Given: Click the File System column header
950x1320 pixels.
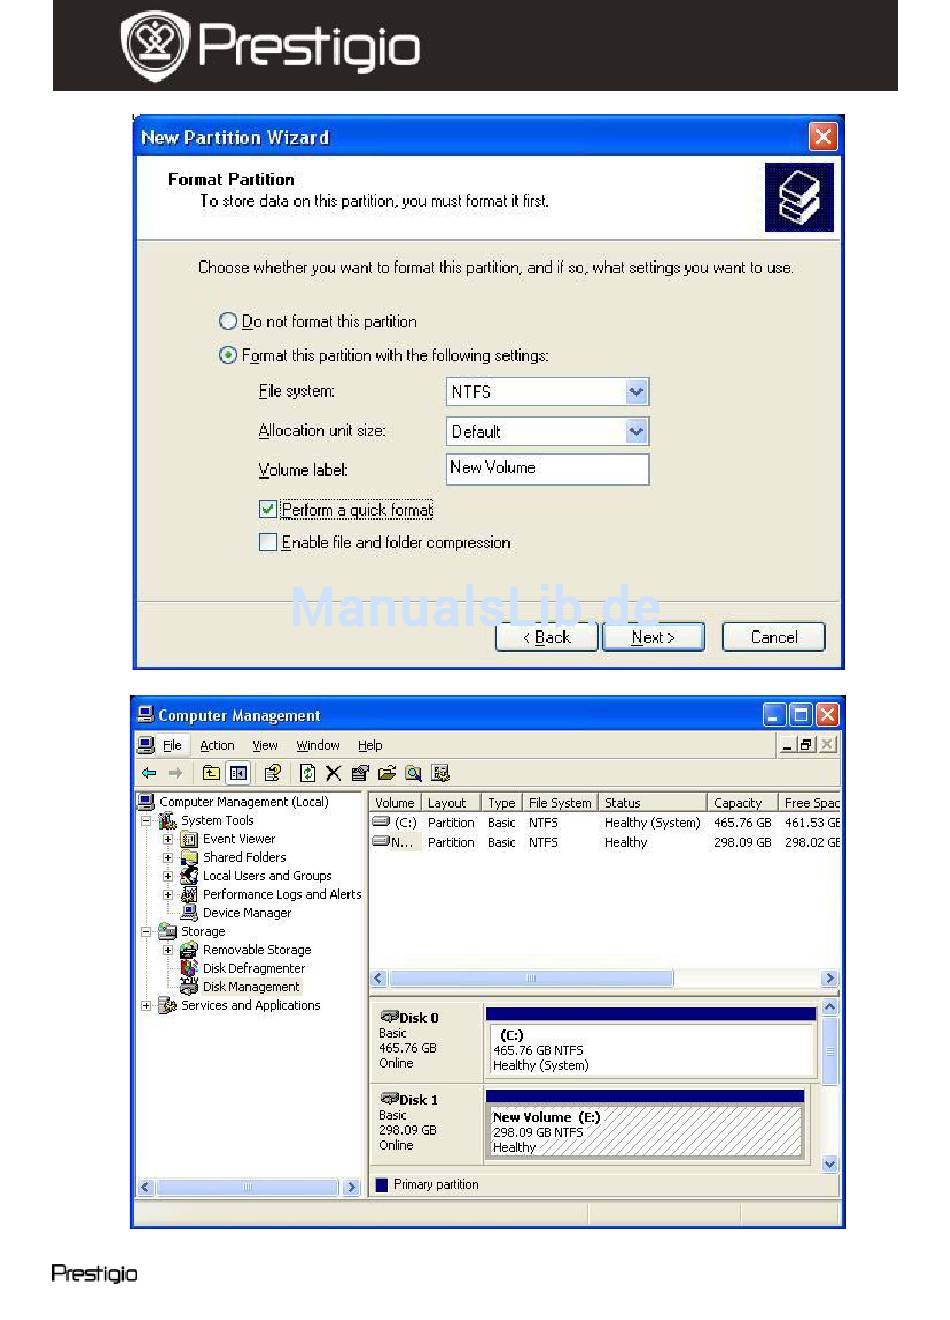Looking at the screenshot, I should [560, 803].
